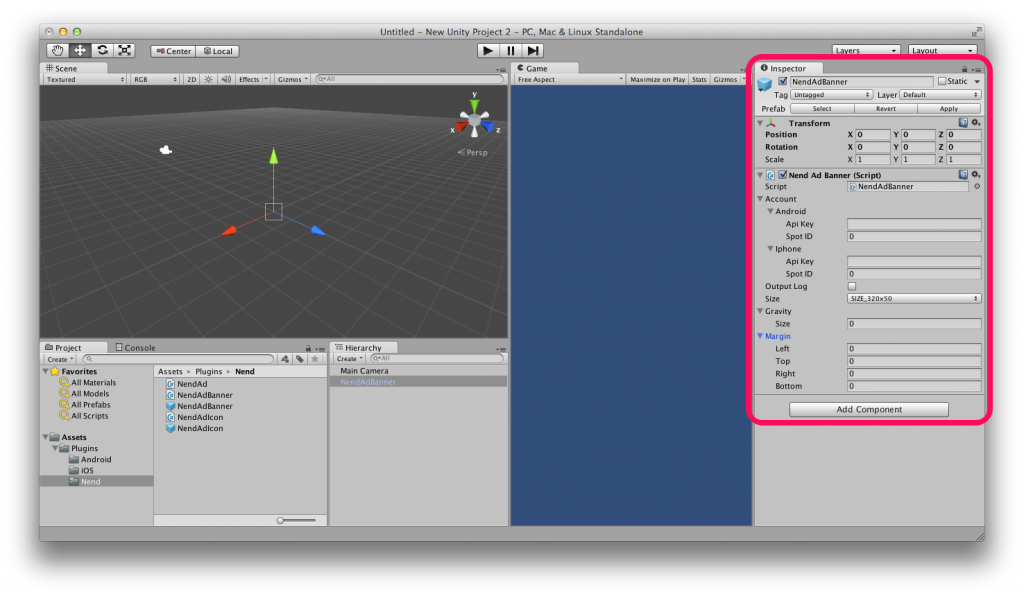Image resolution: width=1024 pixels, height=596 pixels.
Task: Open Tag Untagged dropdown
Action: [831, 95]
